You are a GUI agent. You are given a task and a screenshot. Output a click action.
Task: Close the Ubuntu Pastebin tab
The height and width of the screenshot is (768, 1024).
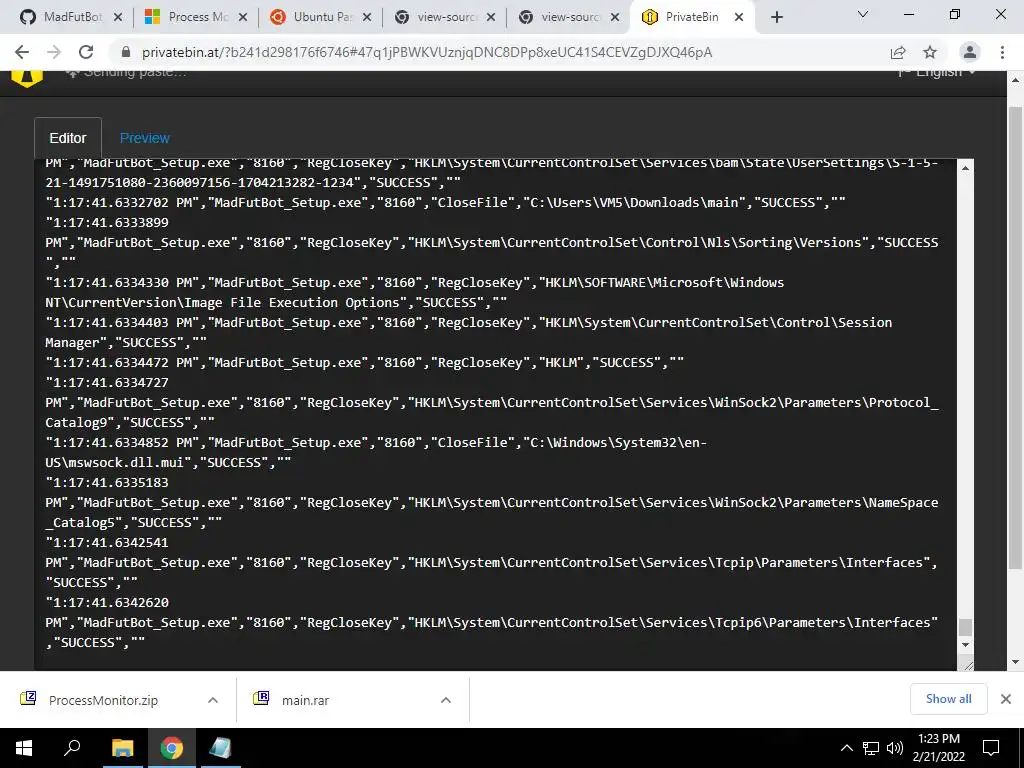pyautogui.click(x=366, y=17)
